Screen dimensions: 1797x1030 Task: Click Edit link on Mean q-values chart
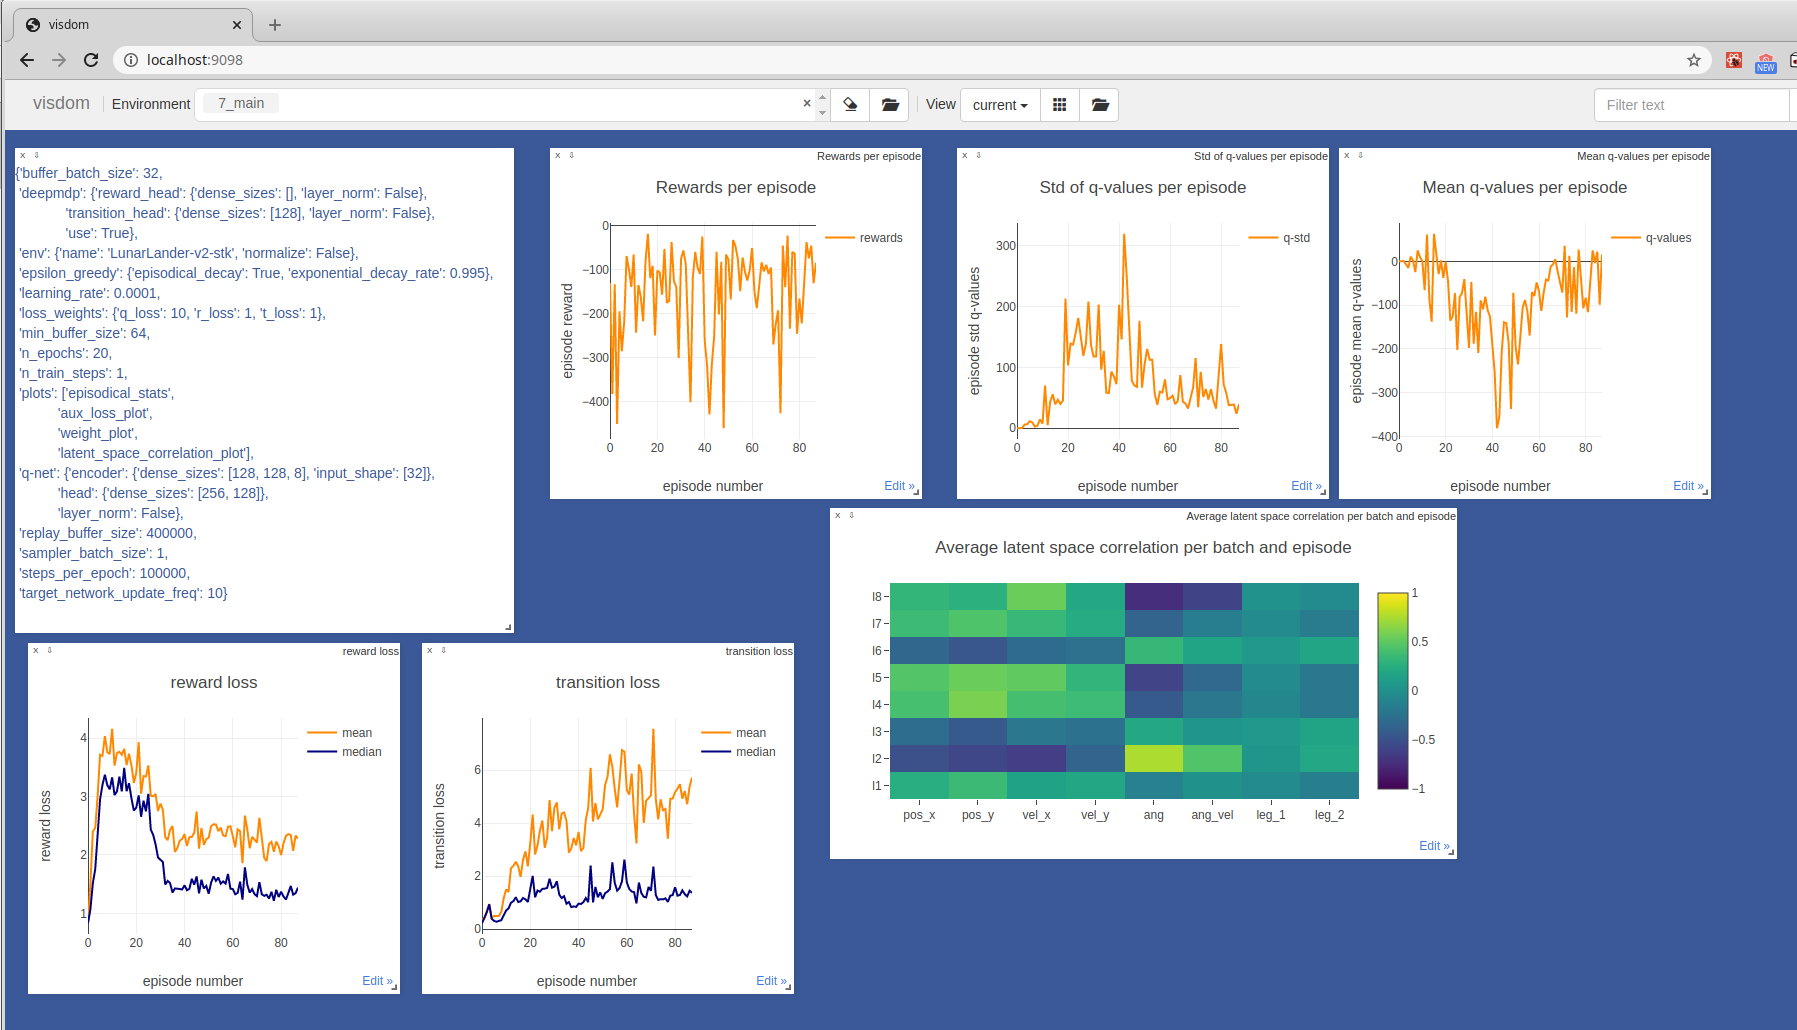[x=1687, y=486]
